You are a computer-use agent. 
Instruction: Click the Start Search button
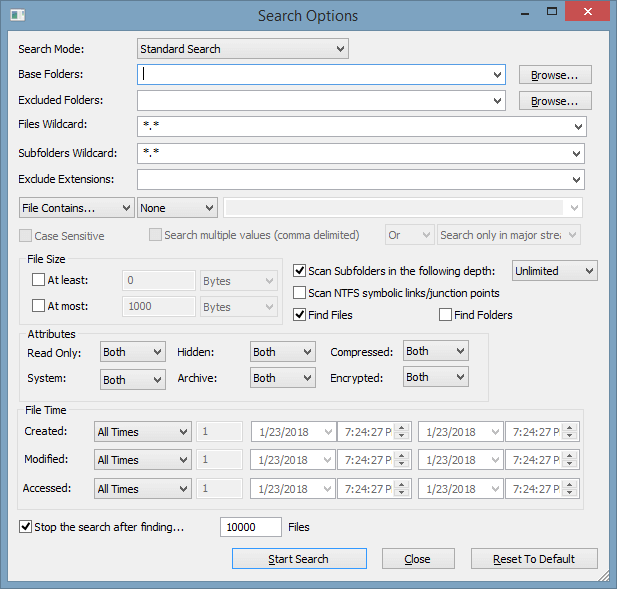pyautogui.click(x=299, y=559)
